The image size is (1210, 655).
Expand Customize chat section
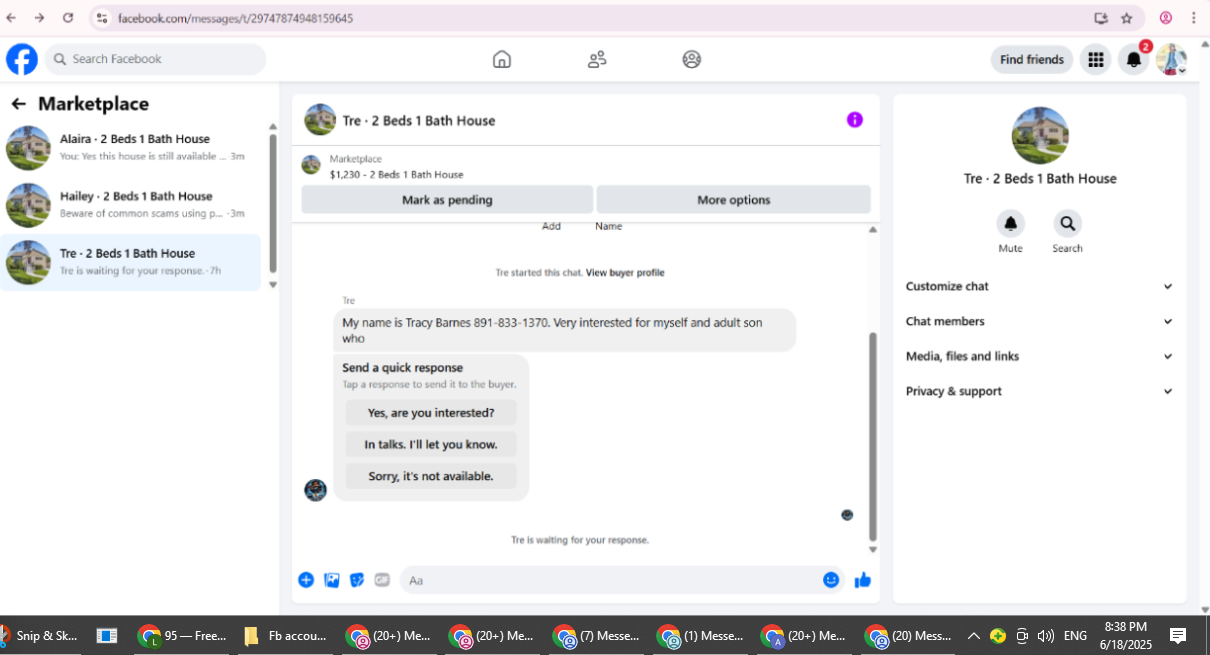(x=1040, y=286)
